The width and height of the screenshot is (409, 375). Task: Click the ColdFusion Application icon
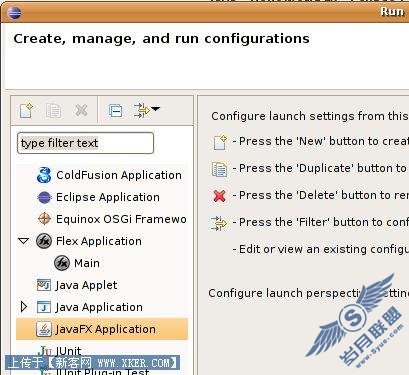(44, 175)
